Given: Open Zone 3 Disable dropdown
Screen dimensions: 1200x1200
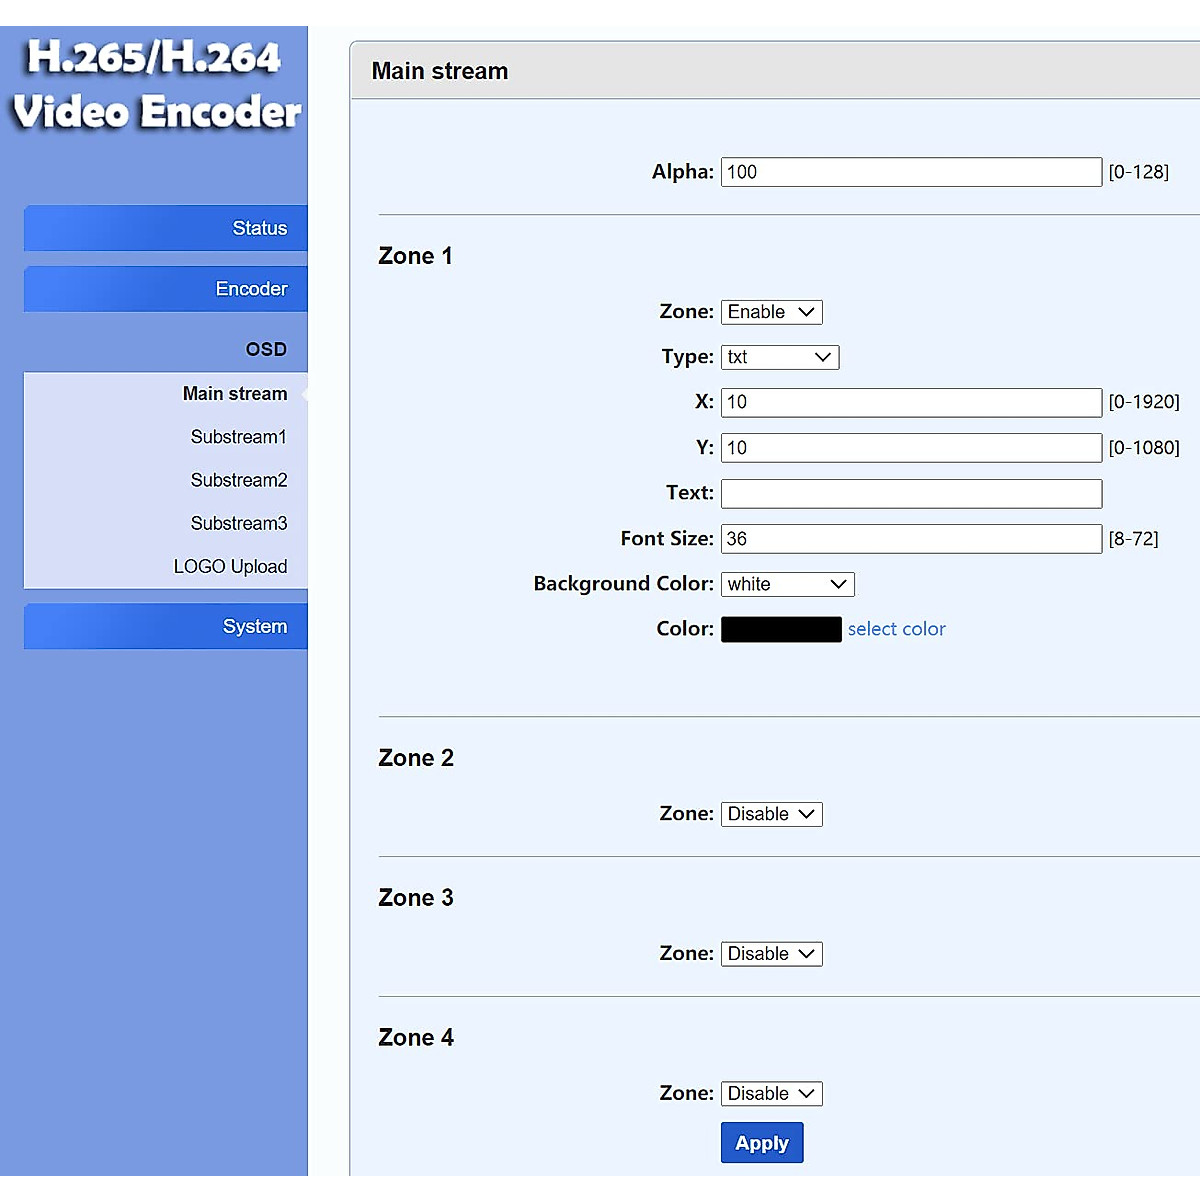Looking at the screenshot, I should 771,954.
